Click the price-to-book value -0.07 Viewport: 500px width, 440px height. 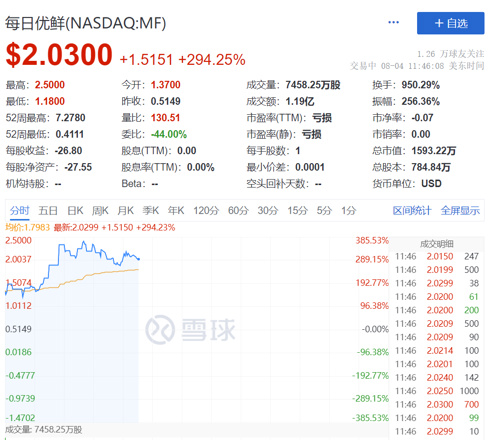click(x=422, y=118)
